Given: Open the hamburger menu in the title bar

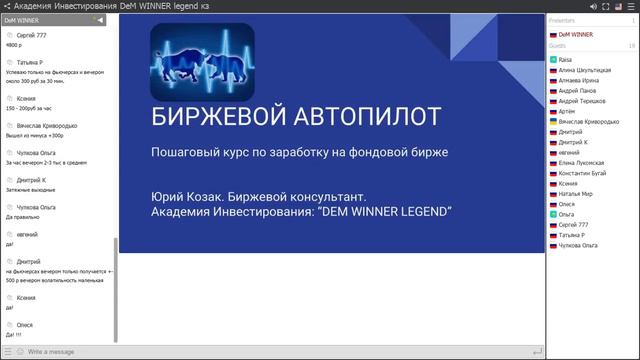Looking at the screenshot, I should click(x=631, y=7).
